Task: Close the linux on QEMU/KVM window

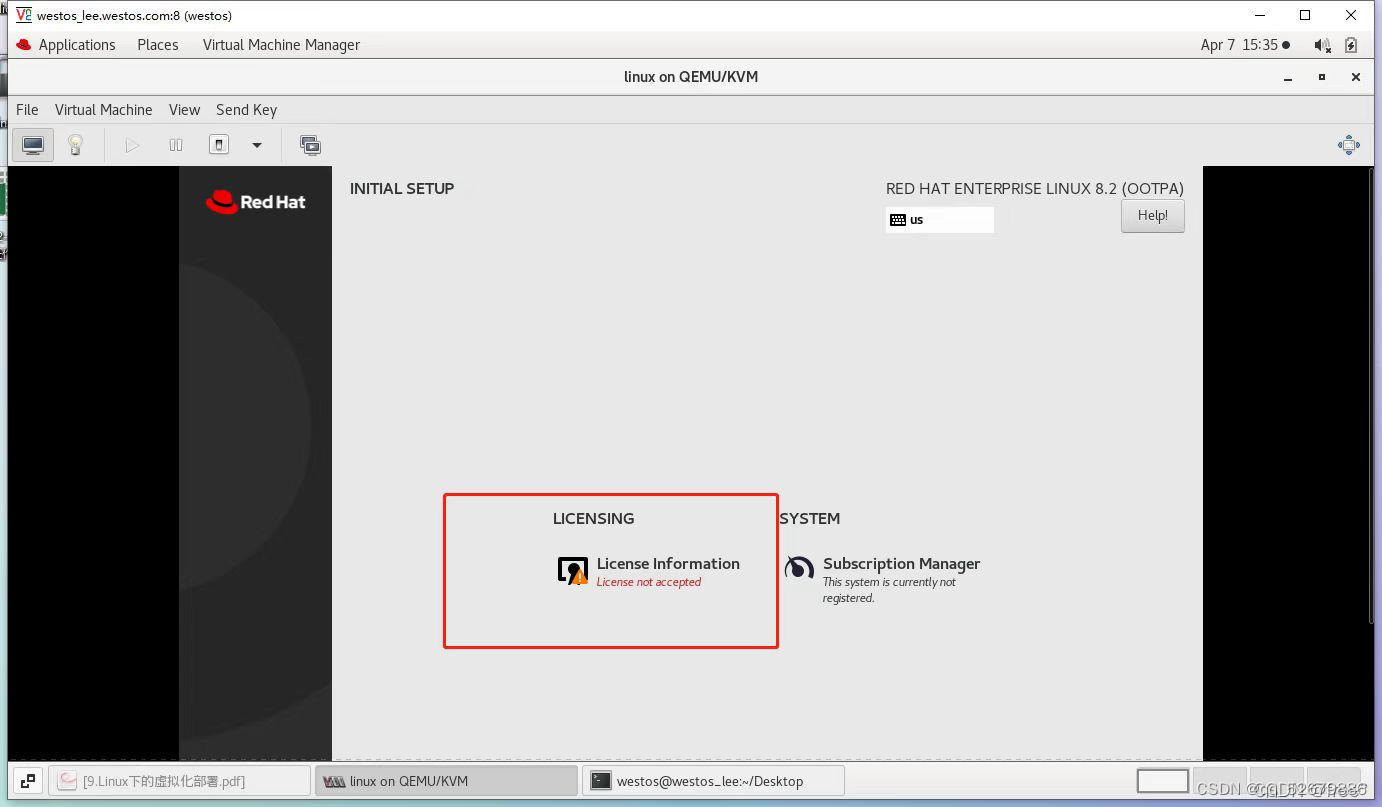Action: (1355, 77)
